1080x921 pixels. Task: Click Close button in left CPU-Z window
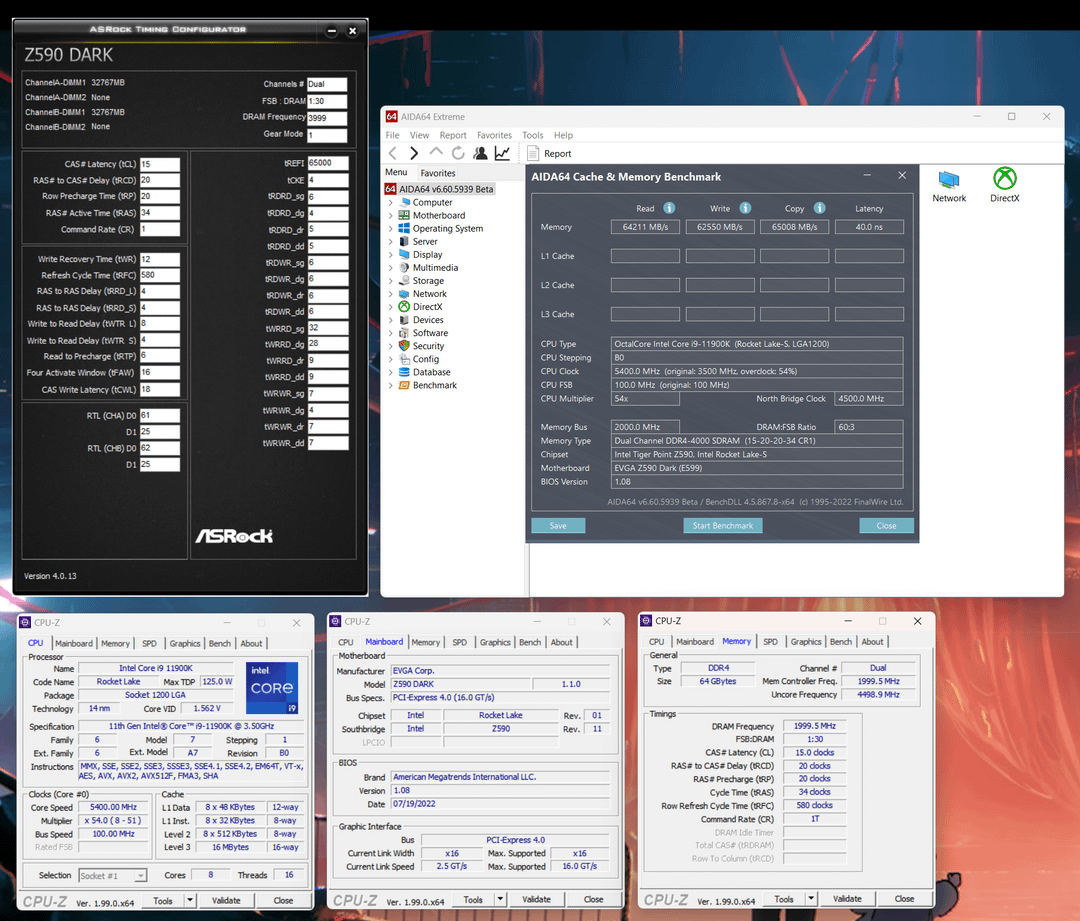coord(283,900)
